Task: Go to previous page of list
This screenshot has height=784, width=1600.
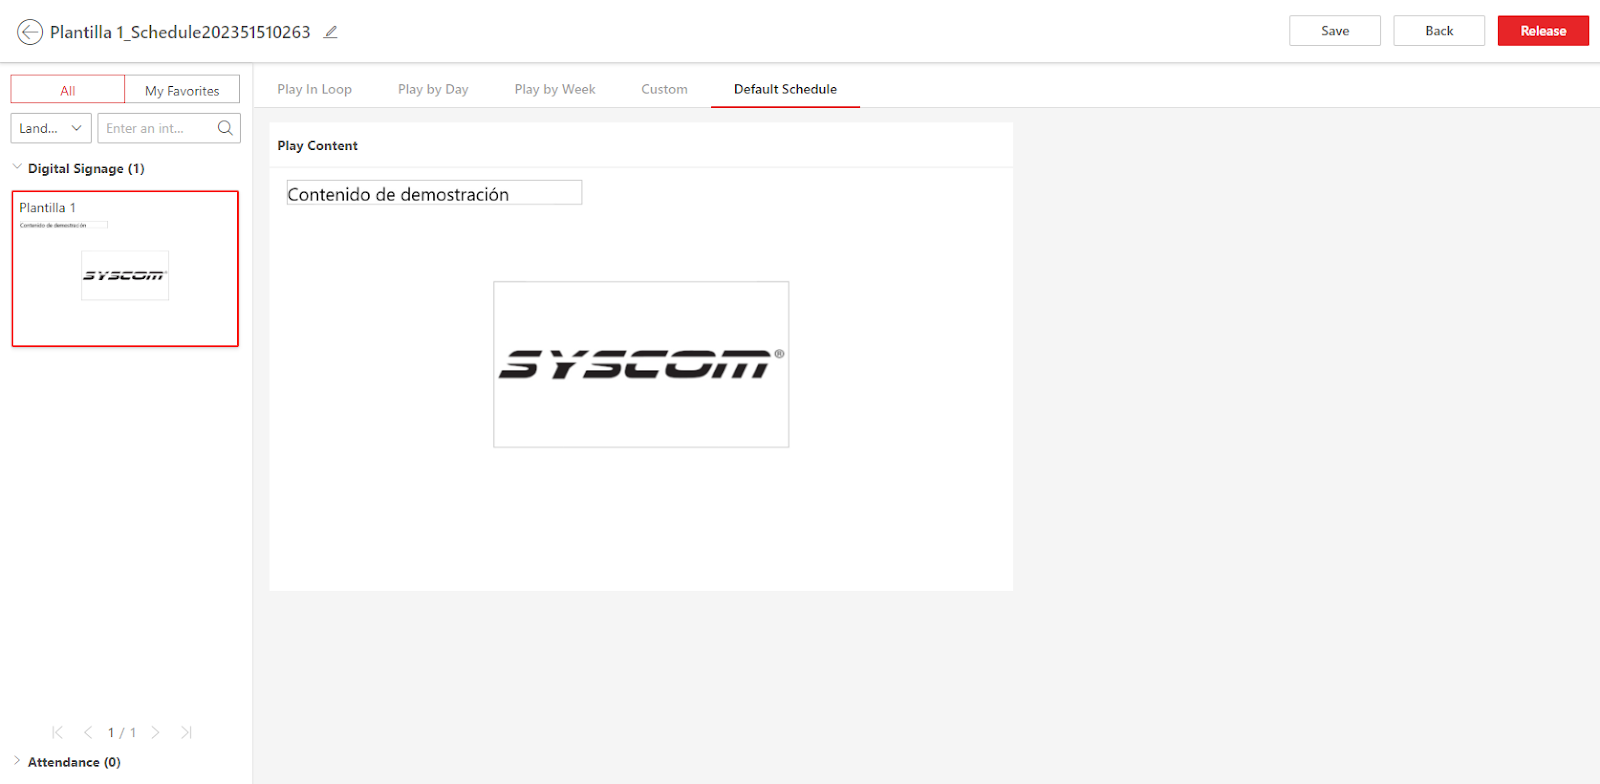Action: (88, 732)
